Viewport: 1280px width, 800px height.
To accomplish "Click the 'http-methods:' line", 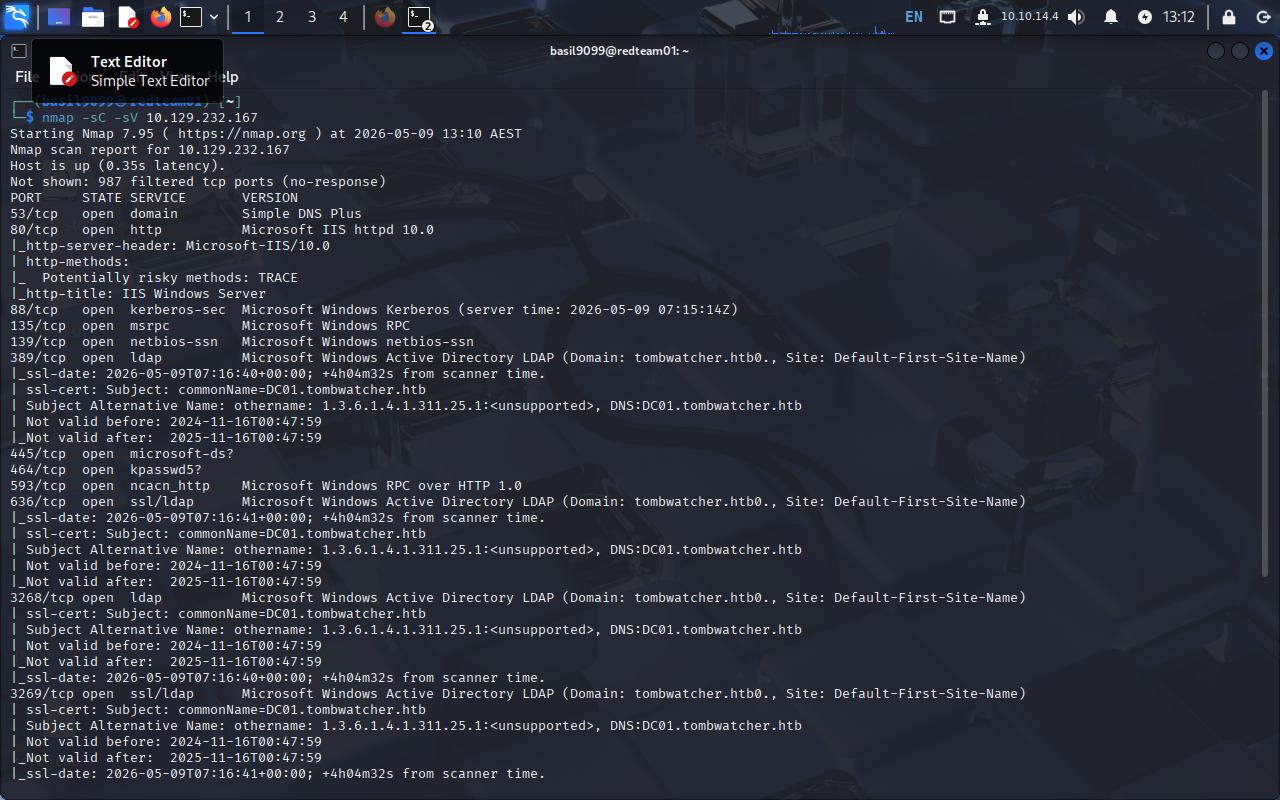I will pyautogui.click(x=70, y=262).
